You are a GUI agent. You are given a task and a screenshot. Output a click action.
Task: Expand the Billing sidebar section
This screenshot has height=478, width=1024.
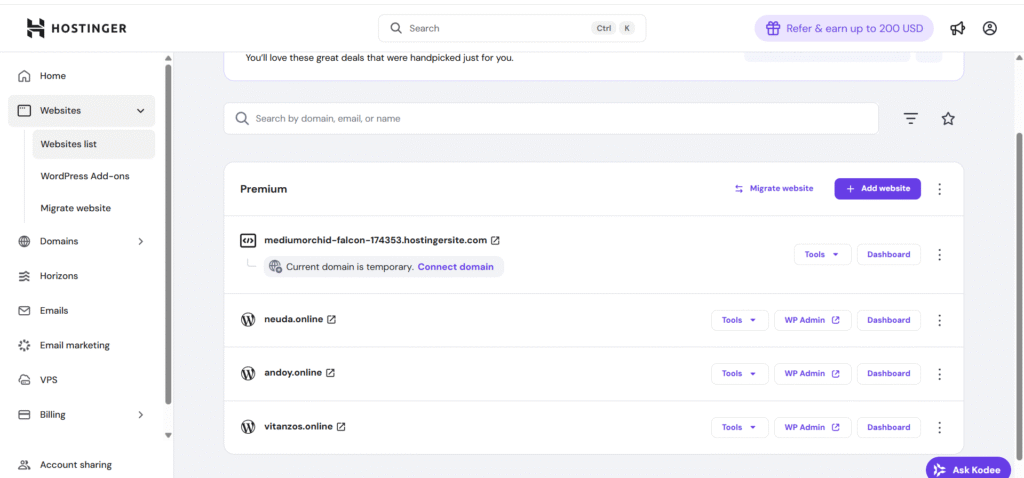click(141, 415)
